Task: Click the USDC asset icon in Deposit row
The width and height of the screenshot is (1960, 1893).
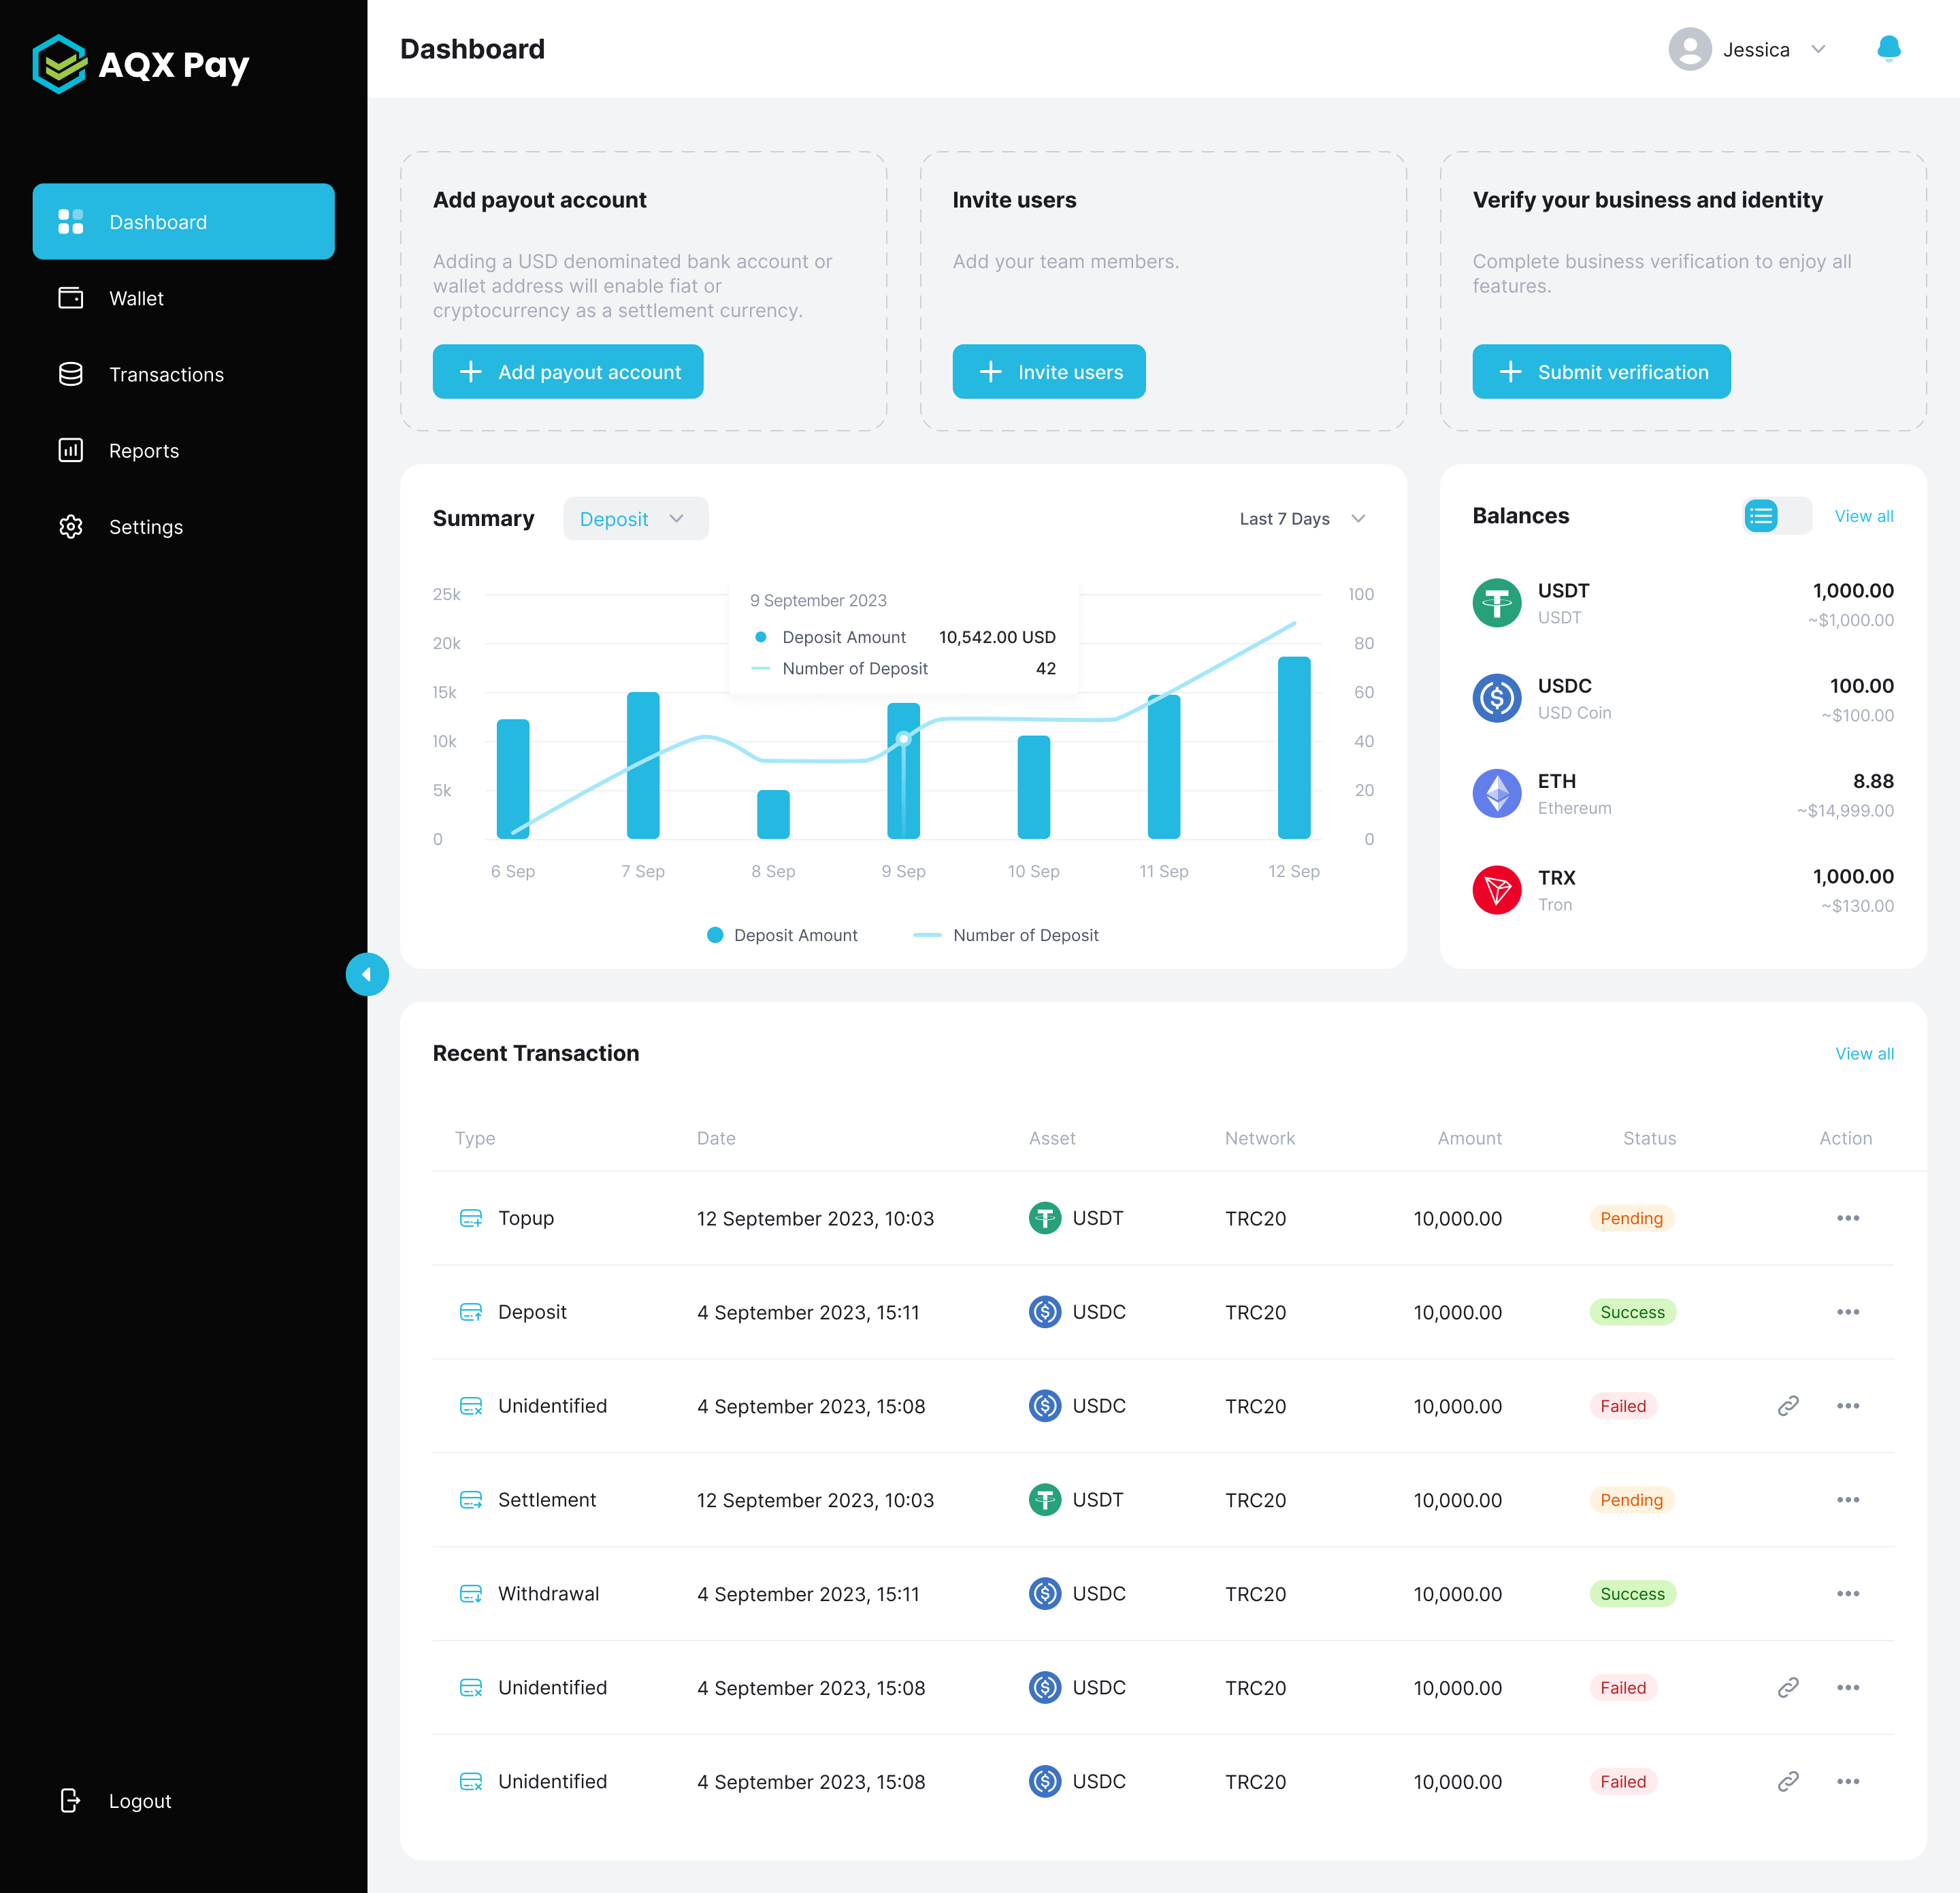Action: pos(1045,1312)
